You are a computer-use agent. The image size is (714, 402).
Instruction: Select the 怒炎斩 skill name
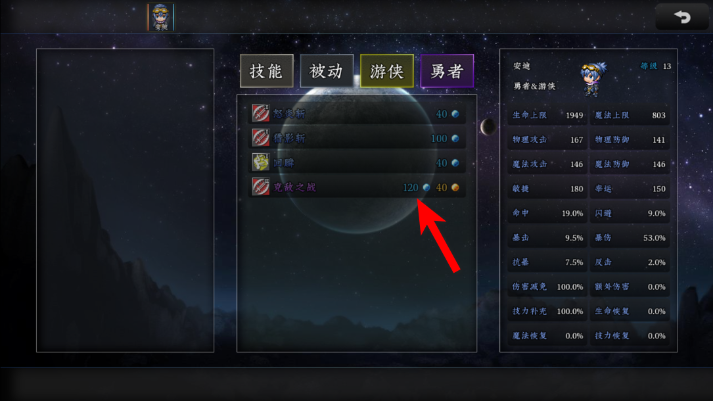[x=289, y=114]
